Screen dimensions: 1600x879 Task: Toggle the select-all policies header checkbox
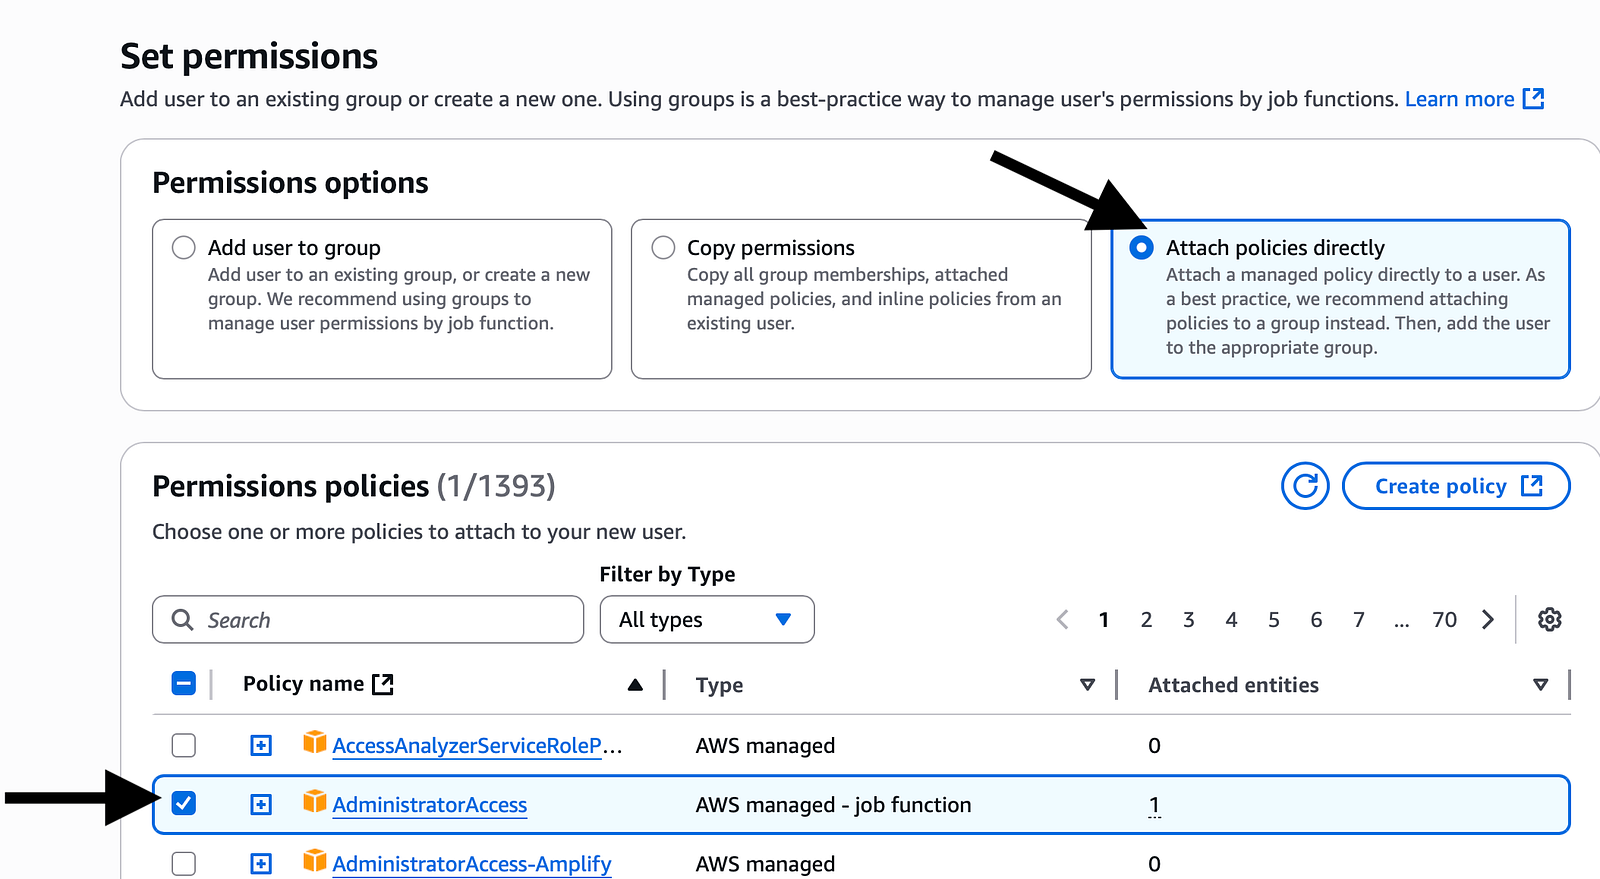click(184, 684)
